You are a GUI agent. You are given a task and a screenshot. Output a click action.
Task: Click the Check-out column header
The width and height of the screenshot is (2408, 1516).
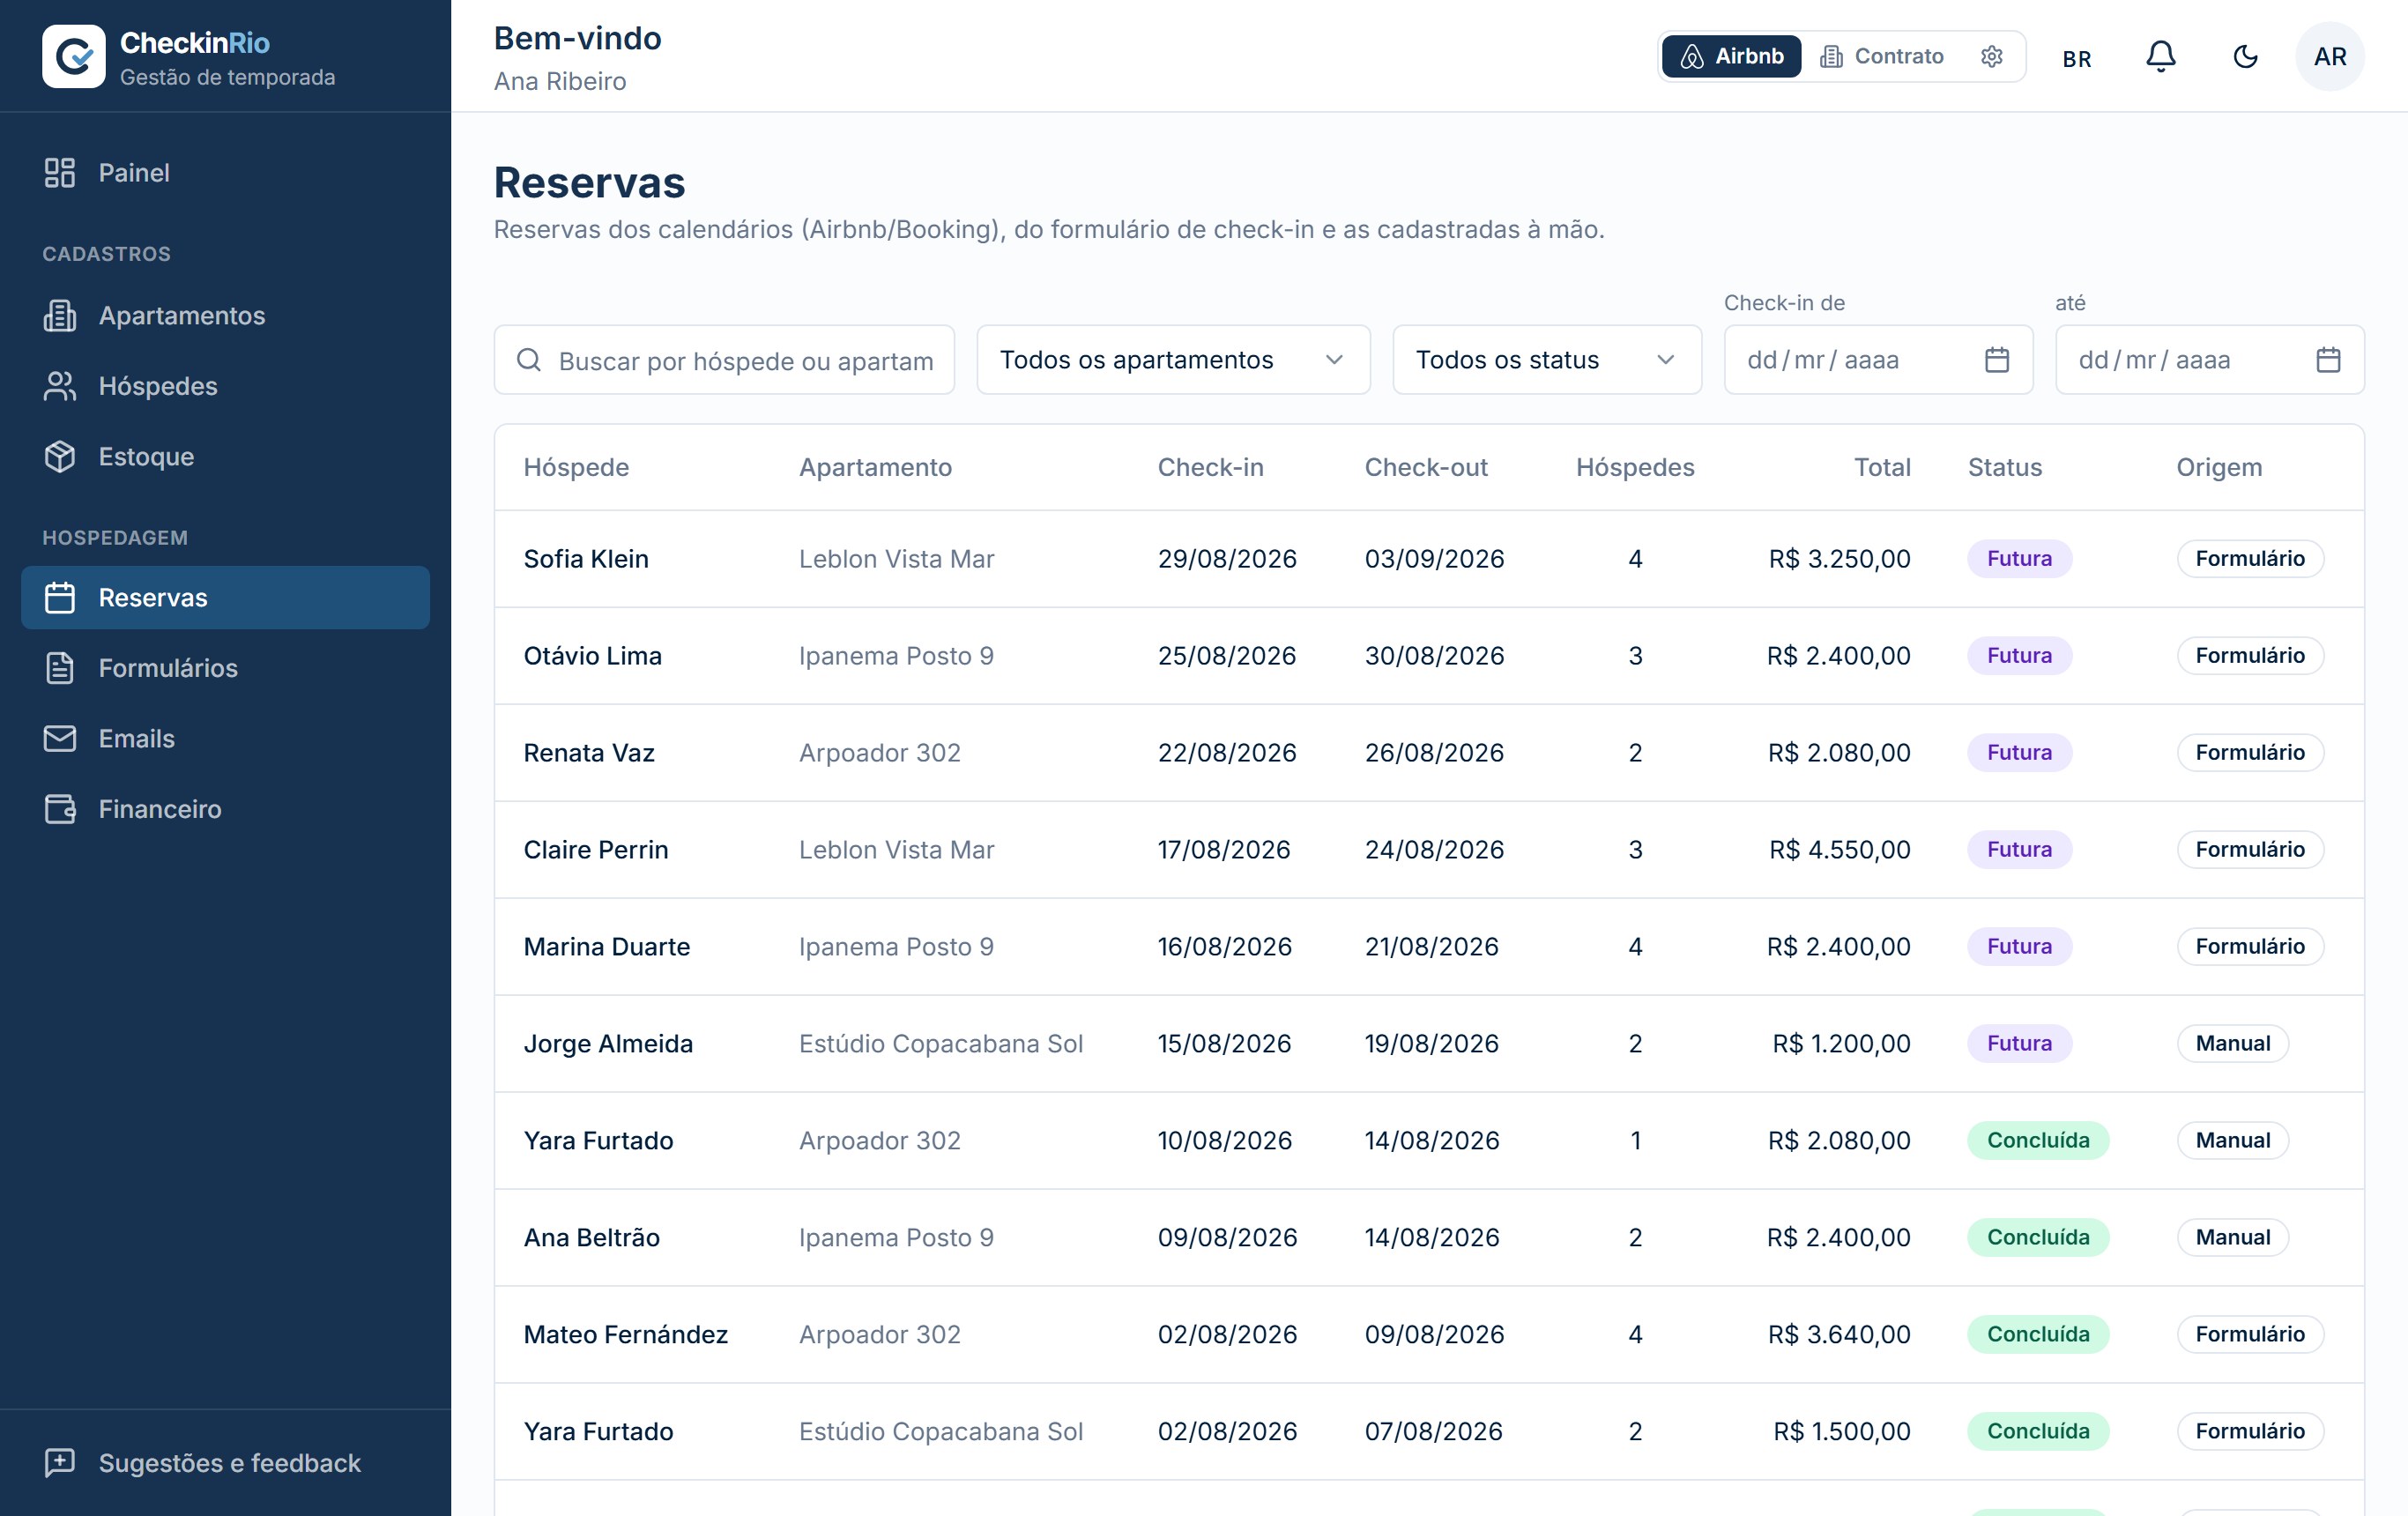[1426, 468]
